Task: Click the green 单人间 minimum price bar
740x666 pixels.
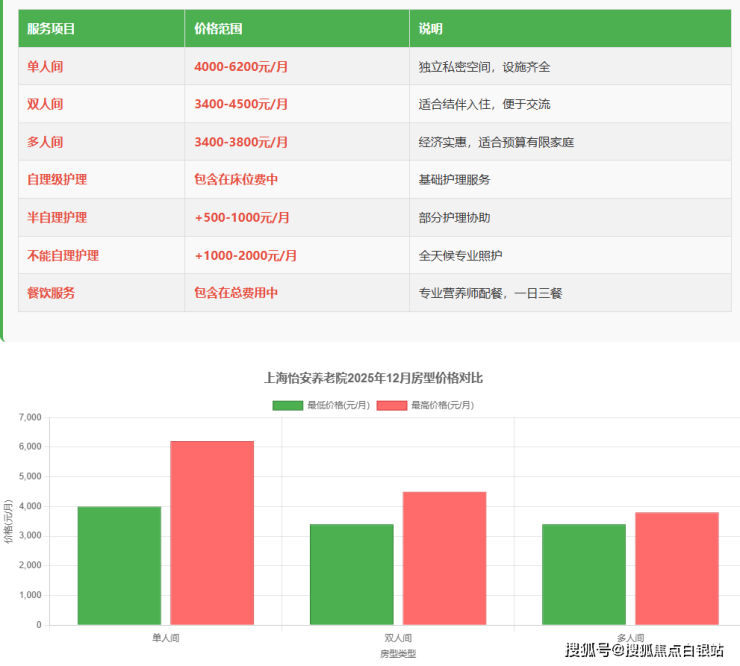Action: 119,565
